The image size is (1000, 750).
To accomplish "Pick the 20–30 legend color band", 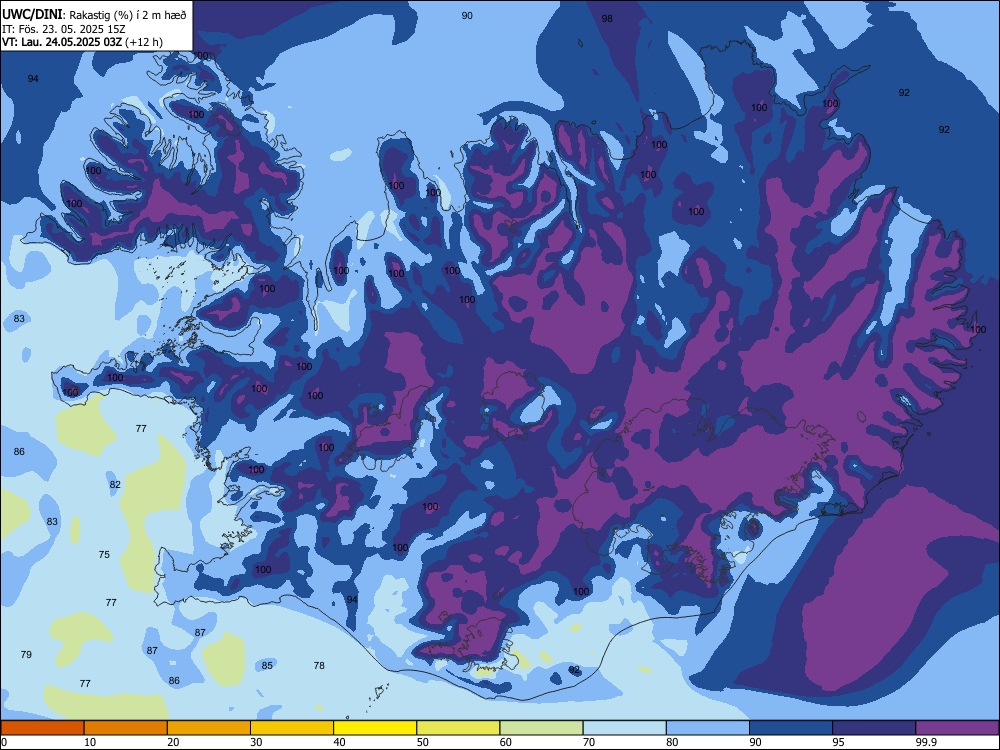I will (209, 728).
